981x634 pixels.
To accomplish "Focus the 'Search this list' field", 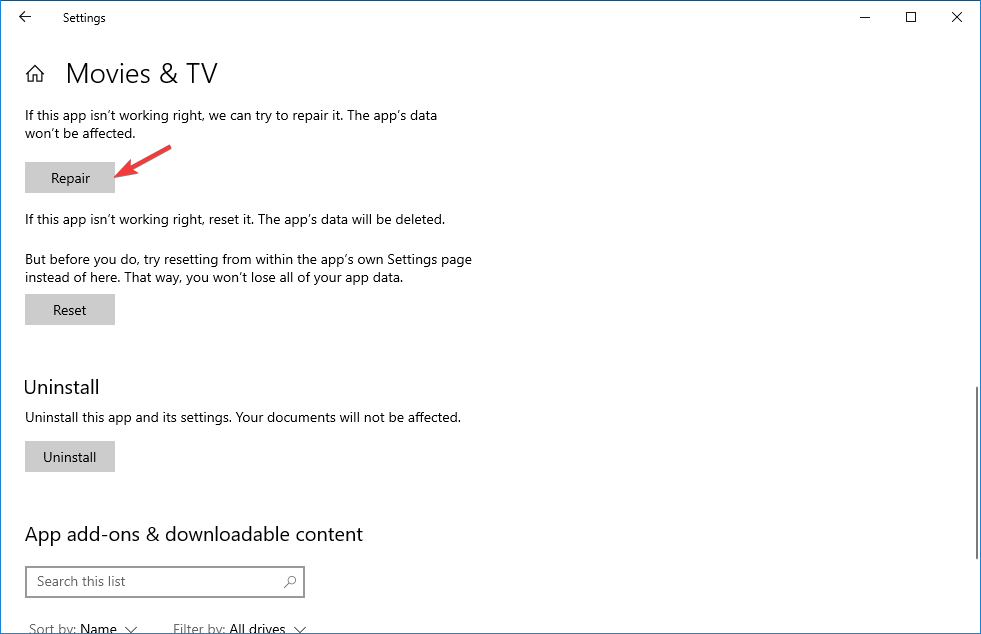I will tap(165, 582).
